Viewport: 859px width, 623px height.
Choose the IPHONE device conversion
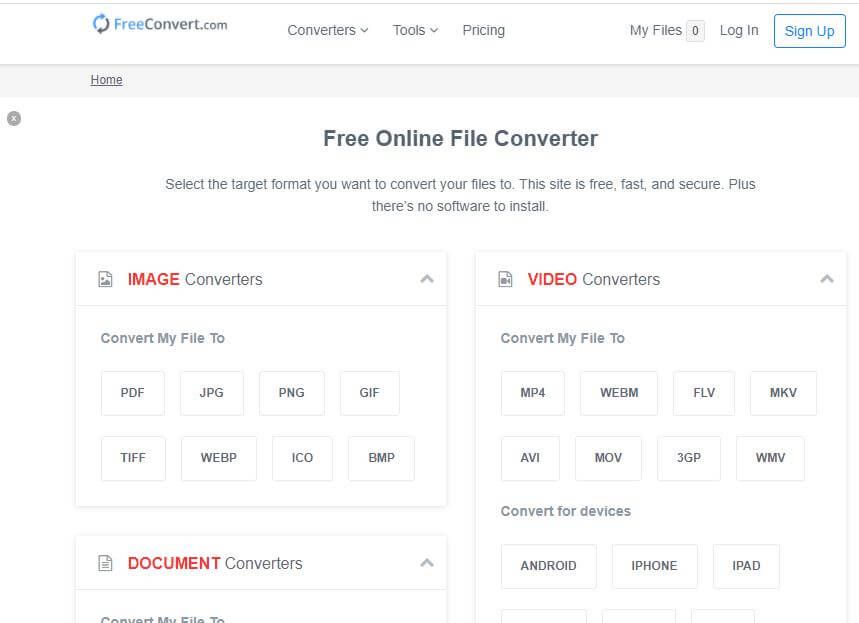click(x=654, y=566)
